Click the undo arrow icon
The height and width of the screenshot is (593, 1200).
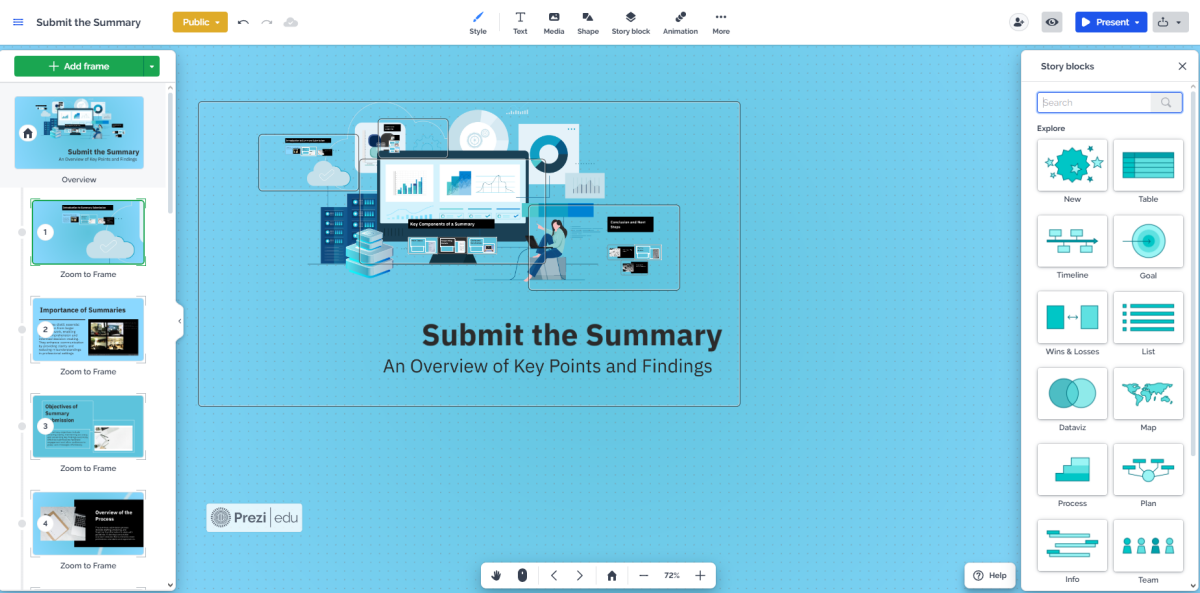[x=243, y=22]
